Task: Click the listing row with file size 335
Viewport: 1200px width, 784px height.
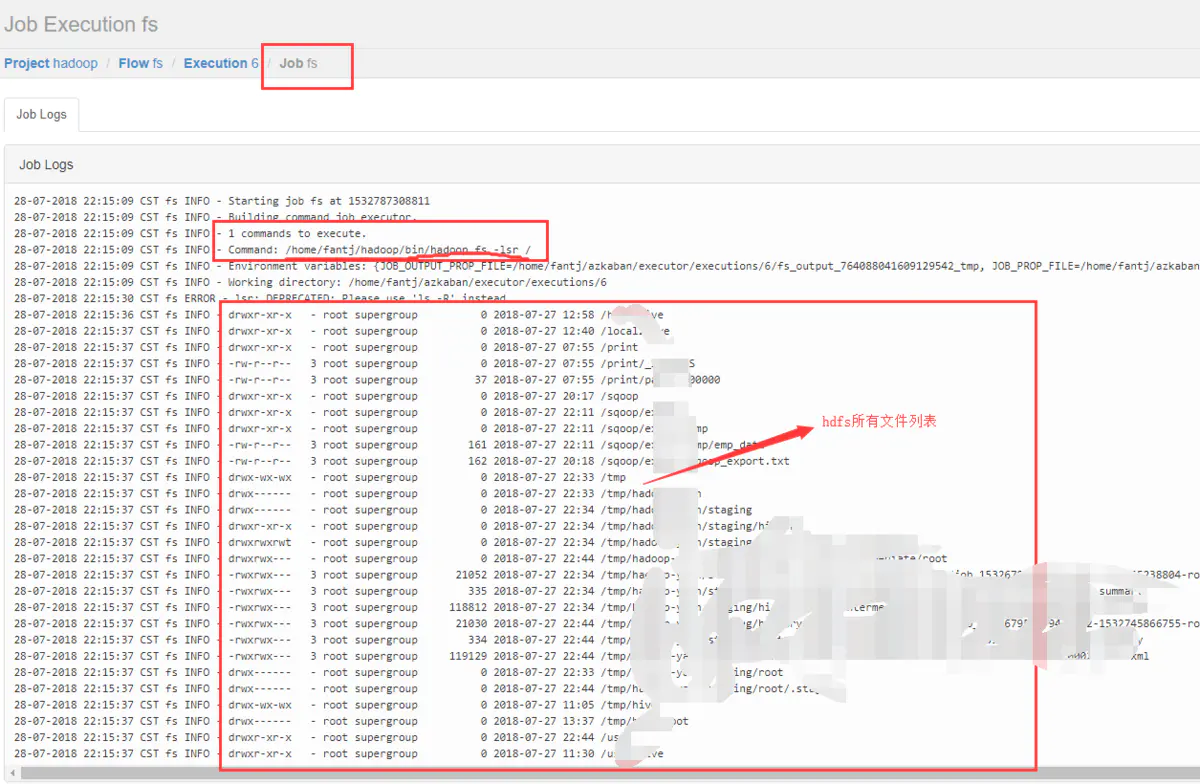Action: pyautogui.click(x=577, y=591)
